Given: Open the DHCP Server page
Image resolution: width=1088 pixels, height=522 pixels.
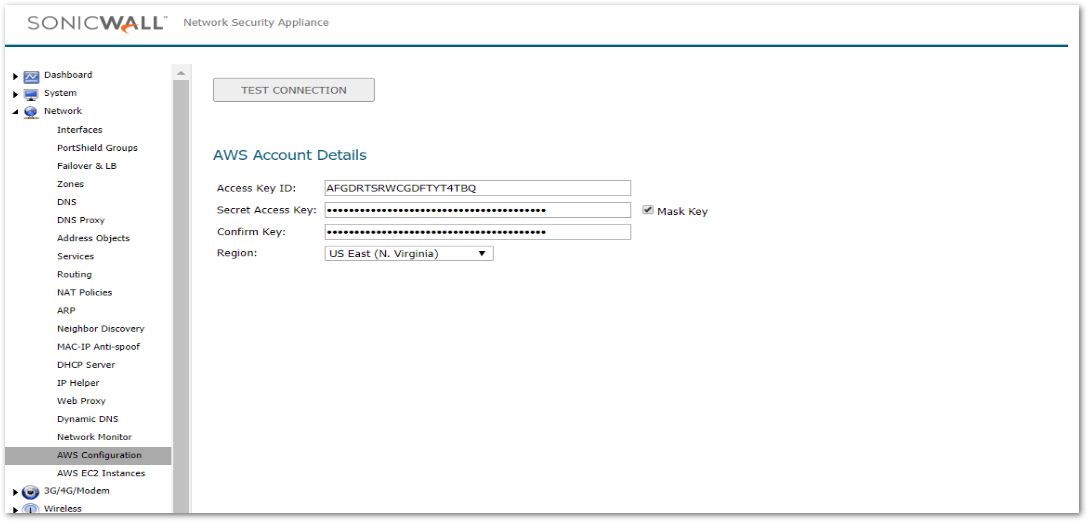Looking at the screenshot, I should tap(85, 365).
